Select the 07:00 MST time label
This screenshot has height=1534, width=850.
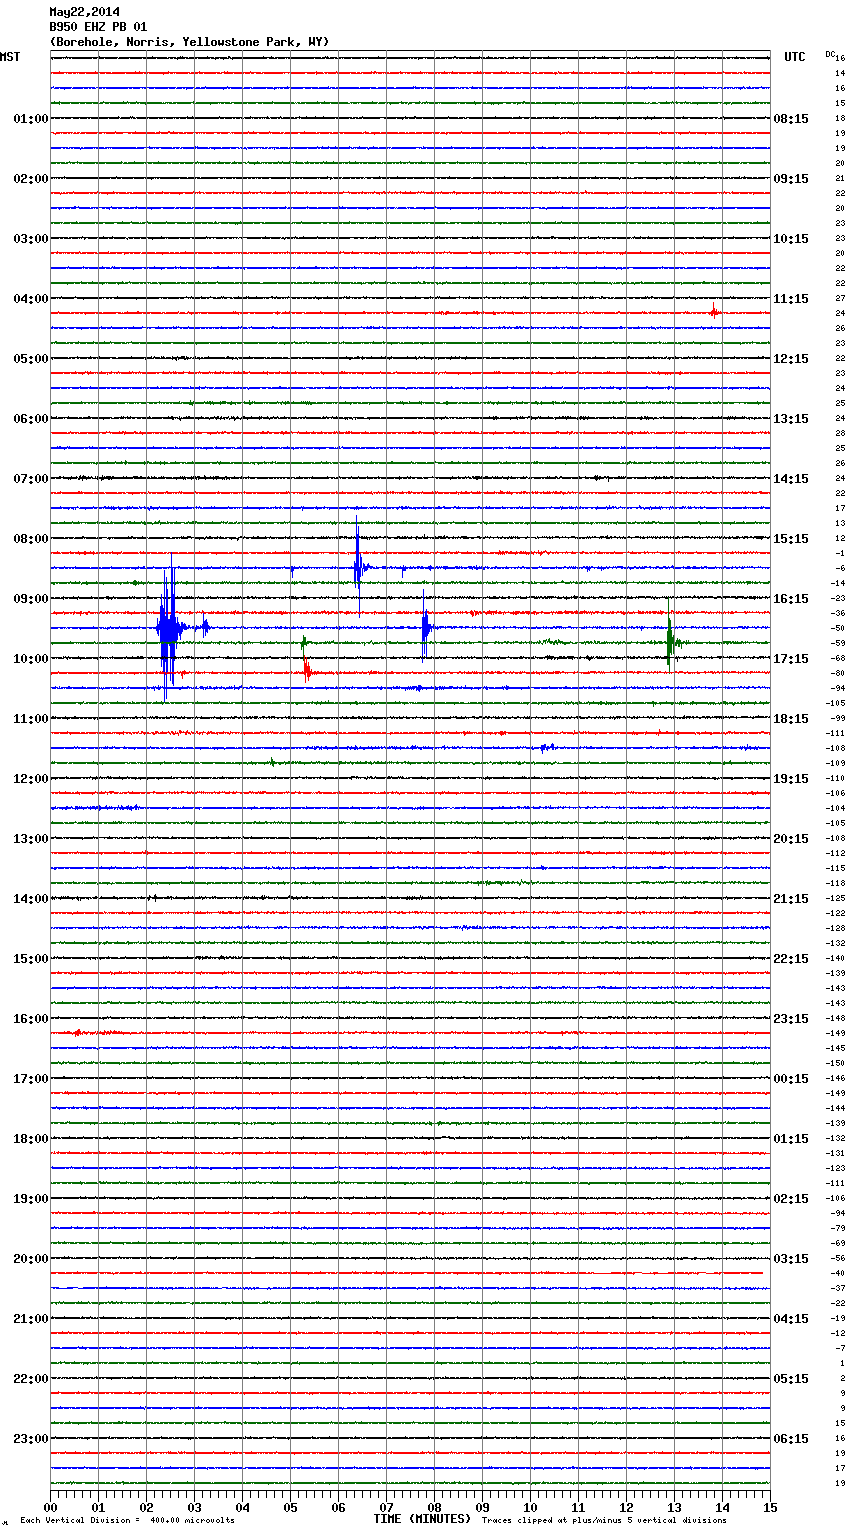coord(30,478)
